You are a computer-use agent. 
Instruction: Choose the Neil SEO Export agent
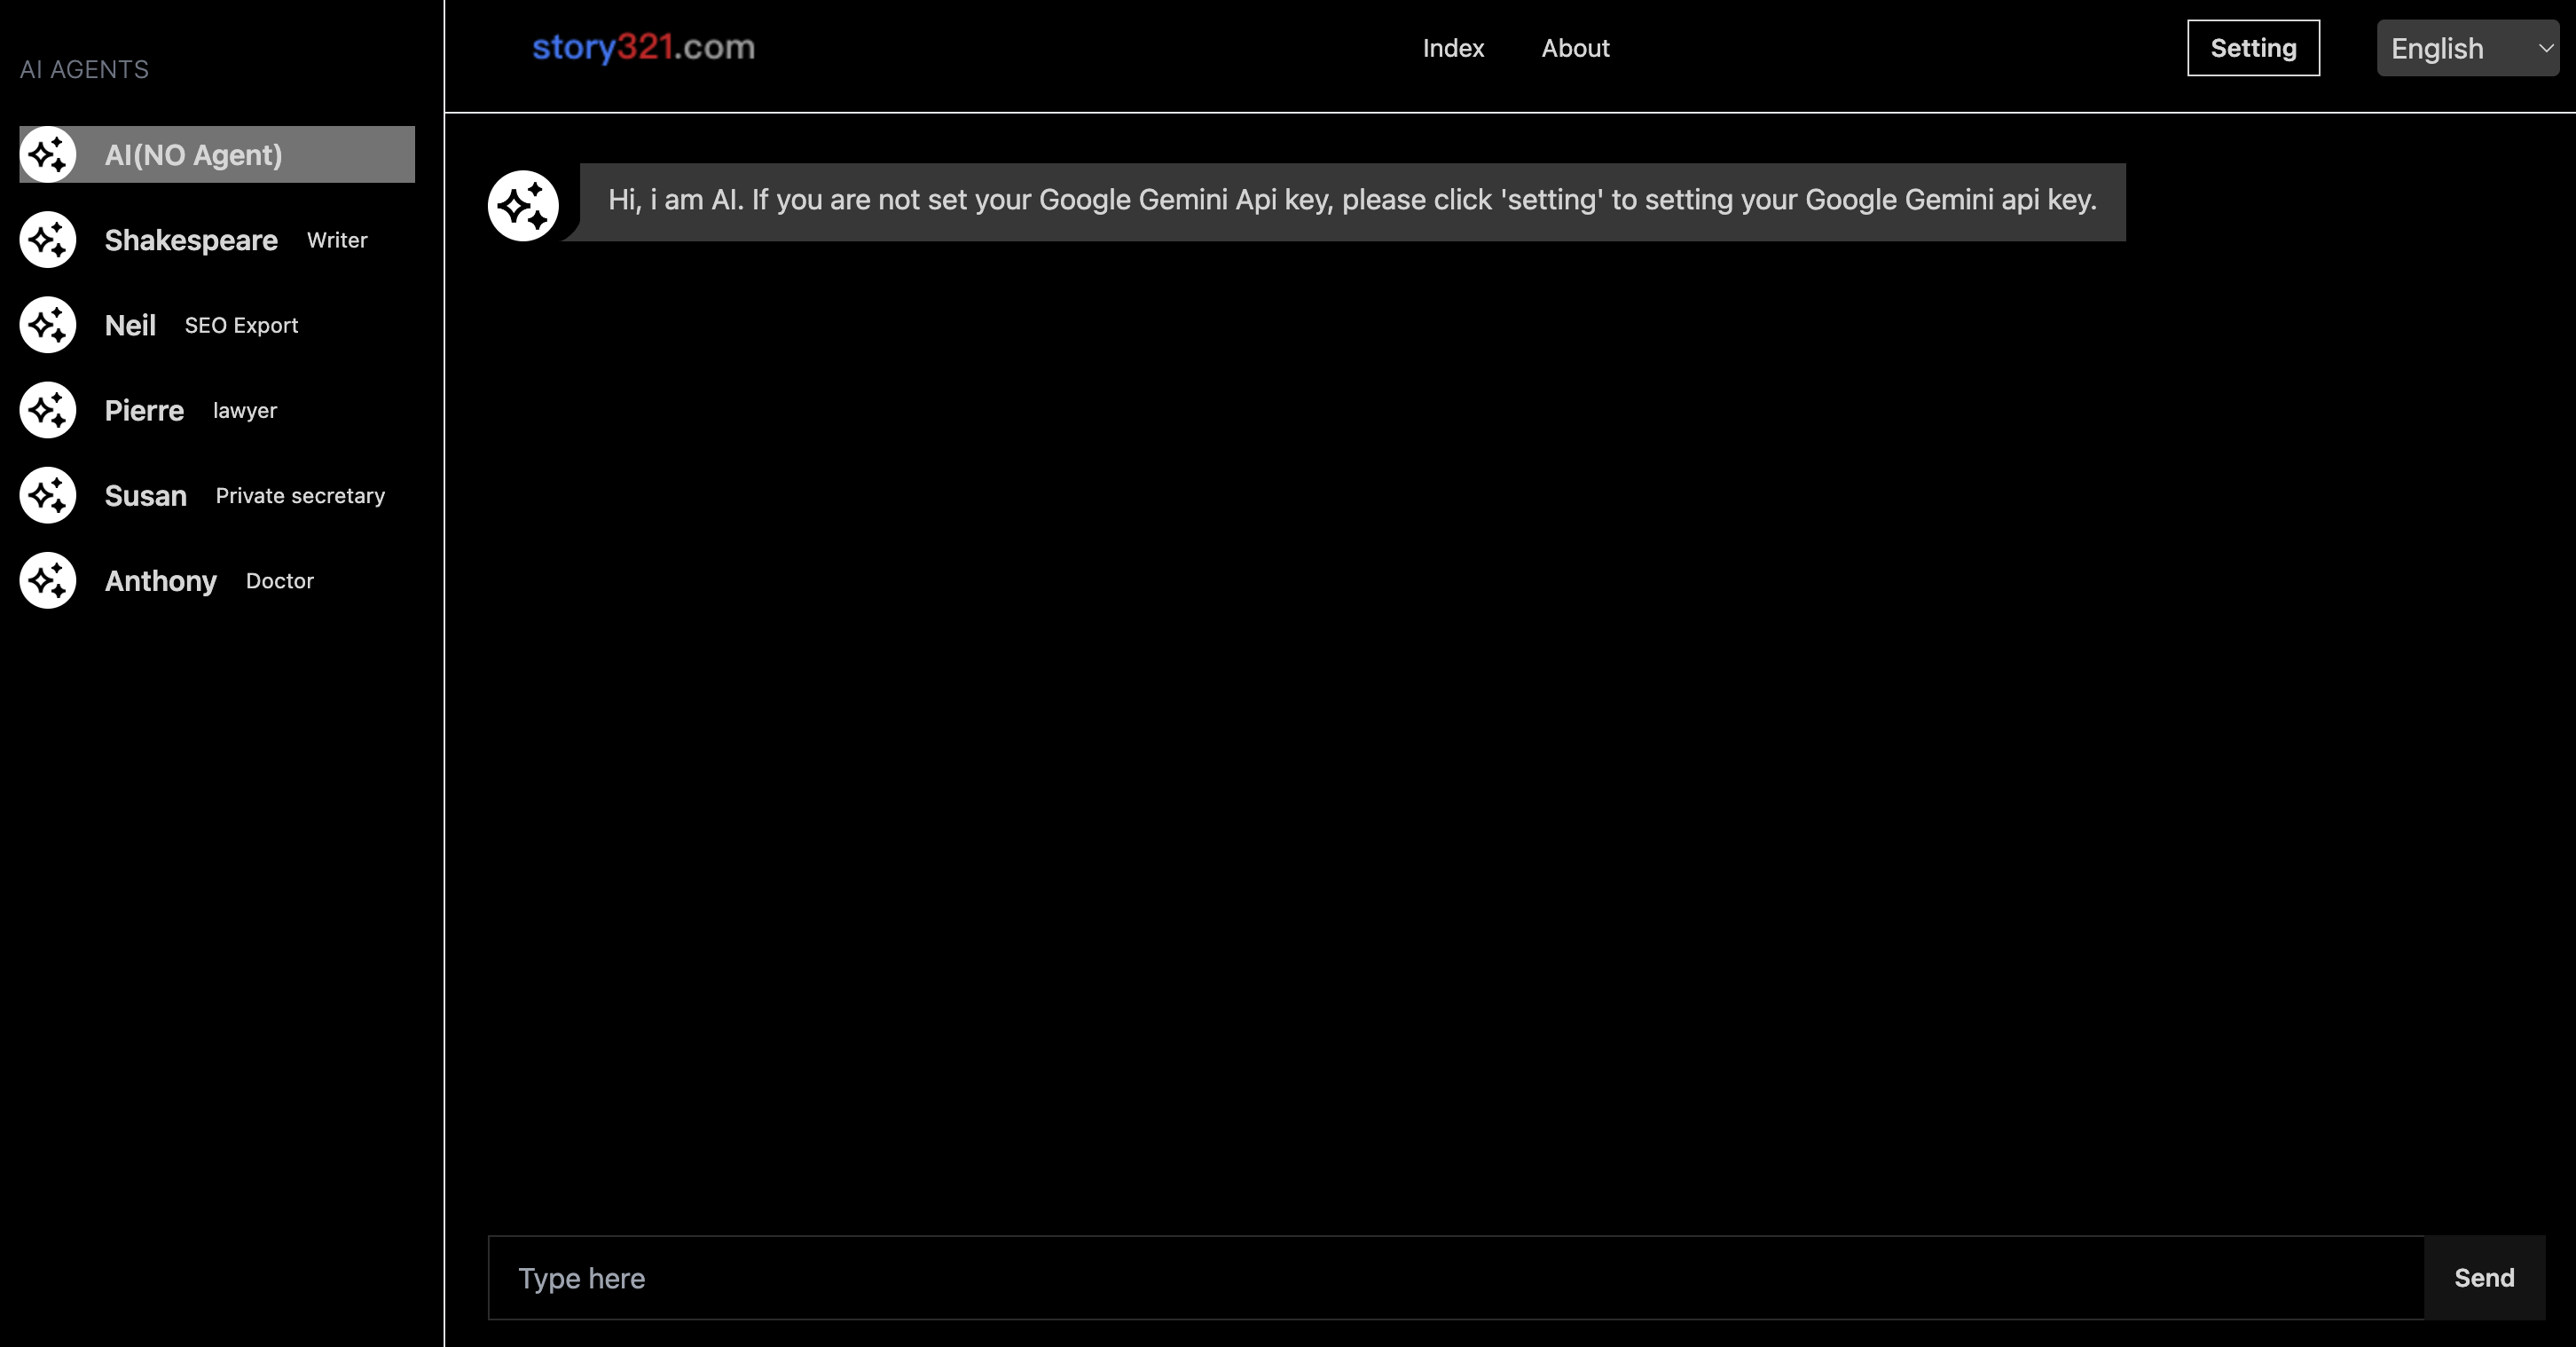(x=200, y=325)
